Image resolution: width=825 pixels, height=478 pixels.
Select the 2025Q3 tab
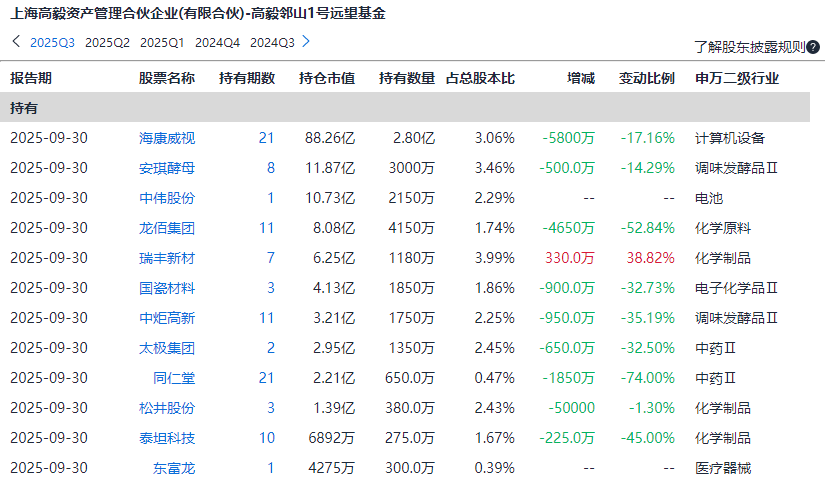52,43
